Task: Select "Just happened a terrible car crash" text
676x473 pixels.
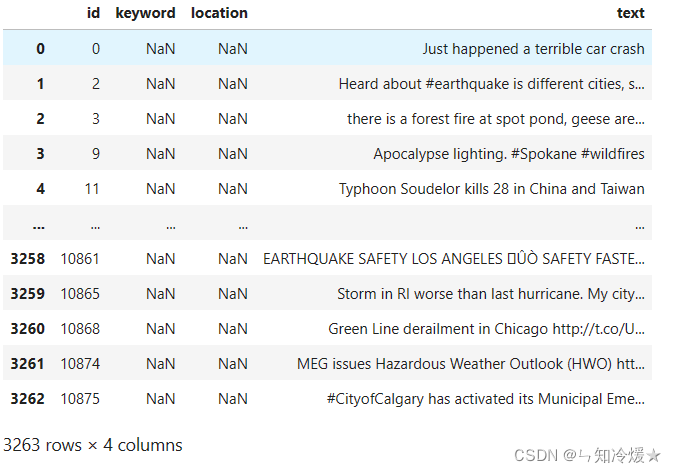Action: (x=533, y=49)
